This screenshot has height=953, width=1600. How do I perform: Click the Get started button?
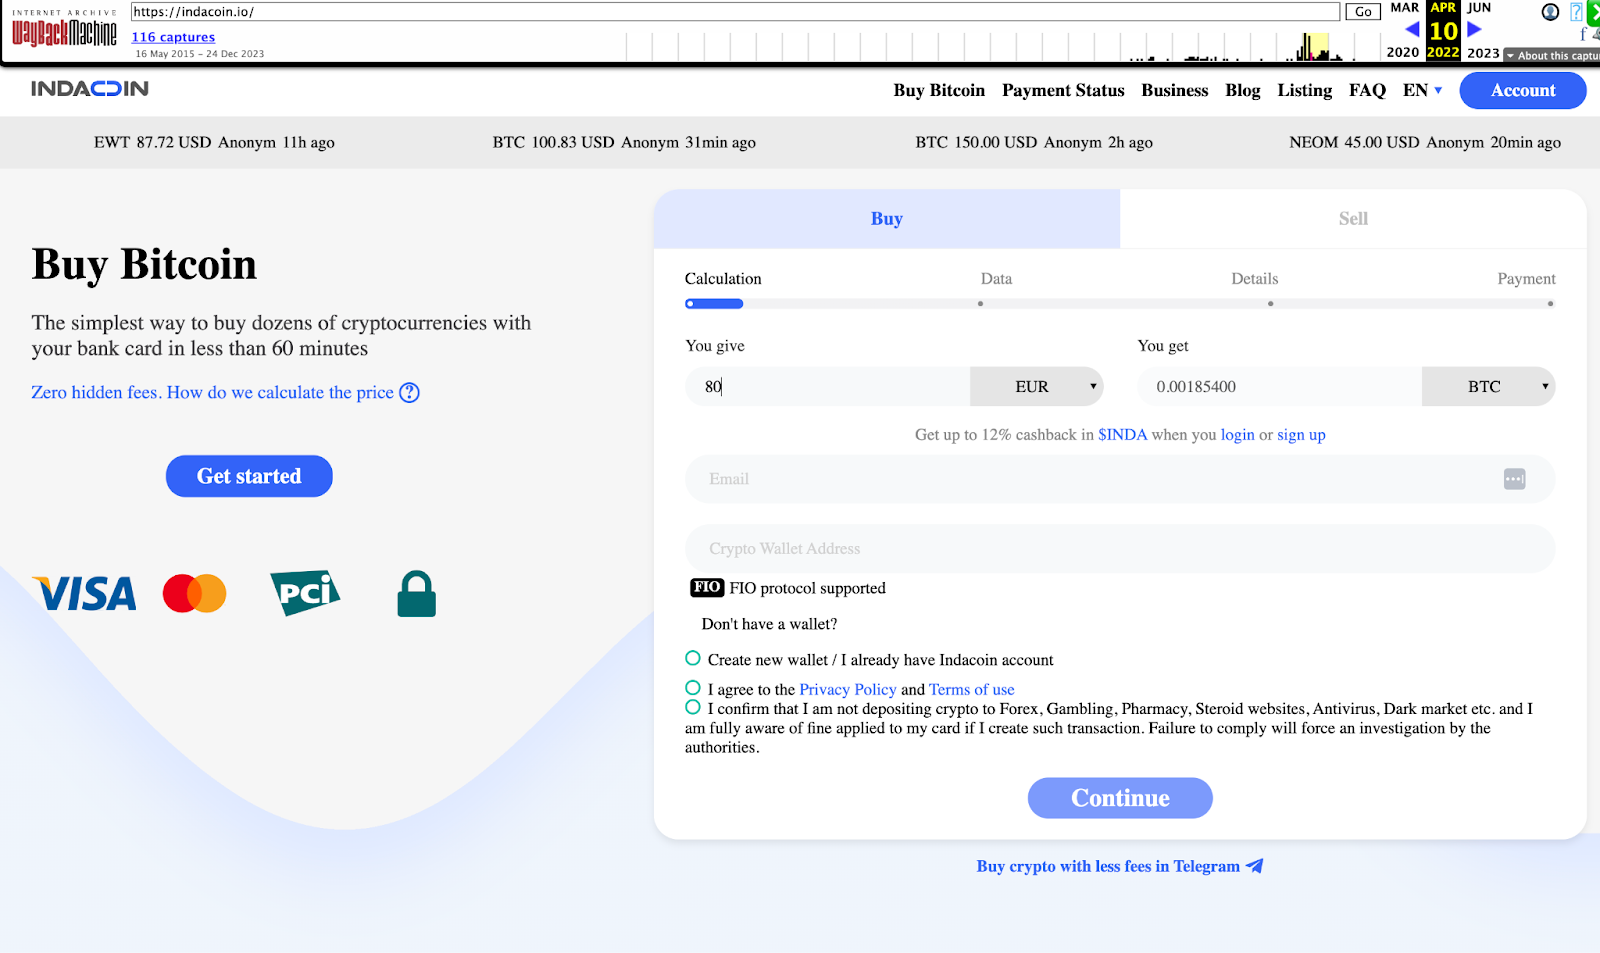pyautogui.click(x=249, y=476)
